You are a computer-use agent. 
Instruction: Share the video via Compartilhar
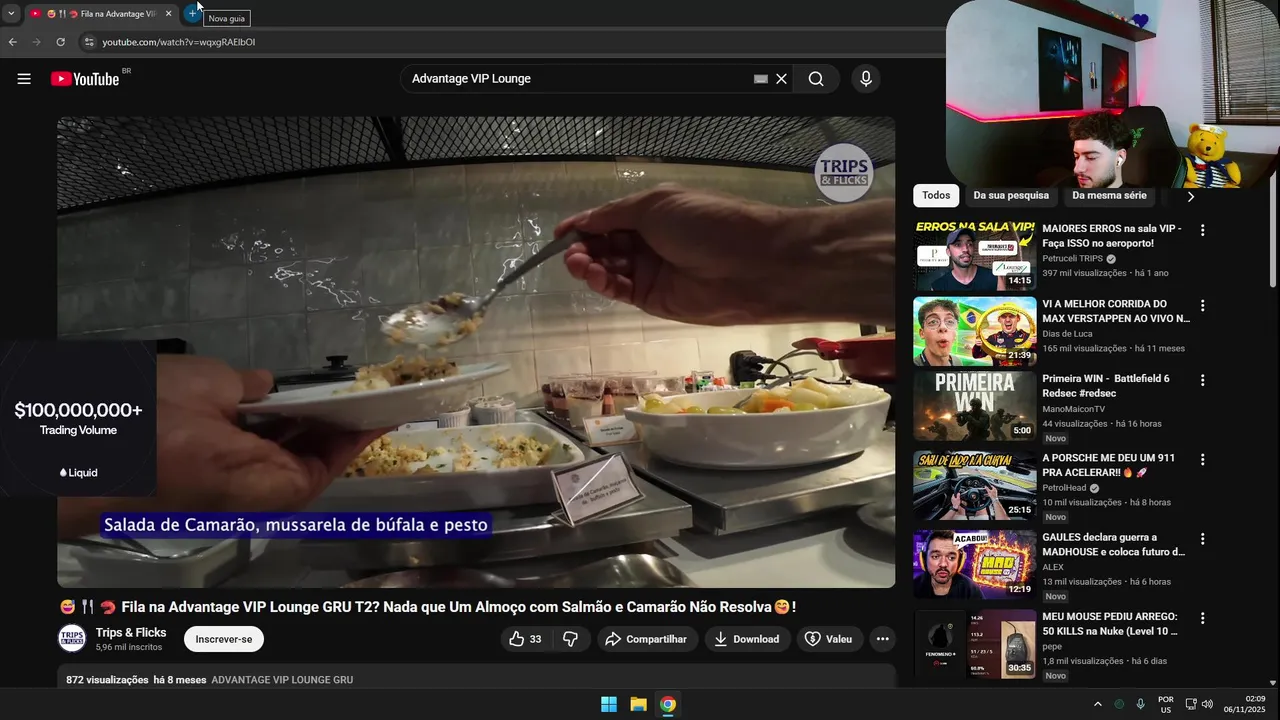tap(647, 639)
